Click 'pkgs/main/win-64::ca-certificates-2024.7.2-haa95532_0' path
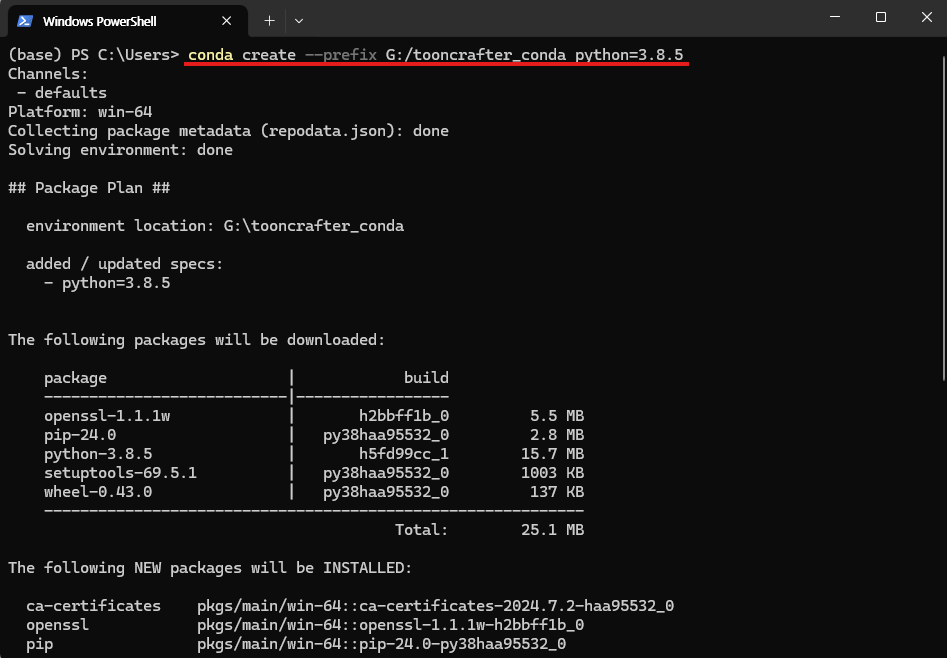Screen dimensions: 947x658 click(x=435, y=606)
